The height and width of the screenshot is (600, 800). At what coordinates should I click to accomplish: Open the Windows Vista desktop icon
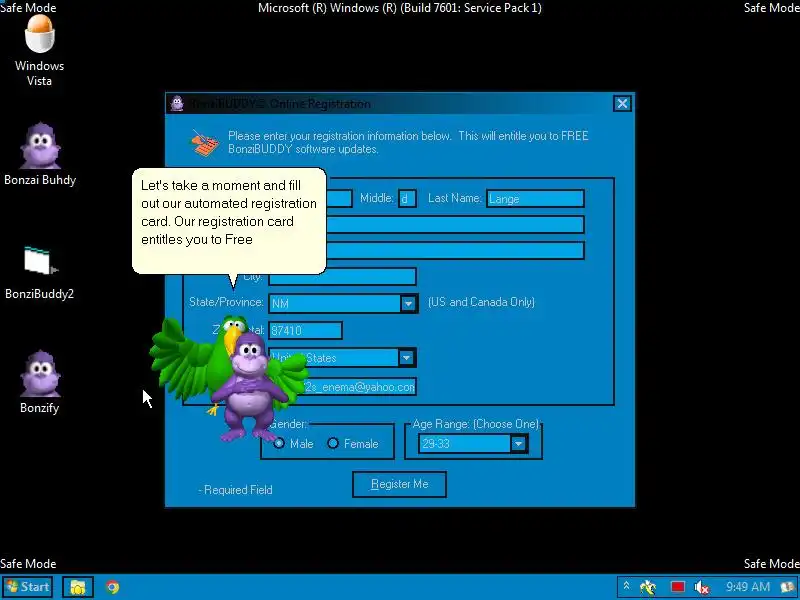39,51
